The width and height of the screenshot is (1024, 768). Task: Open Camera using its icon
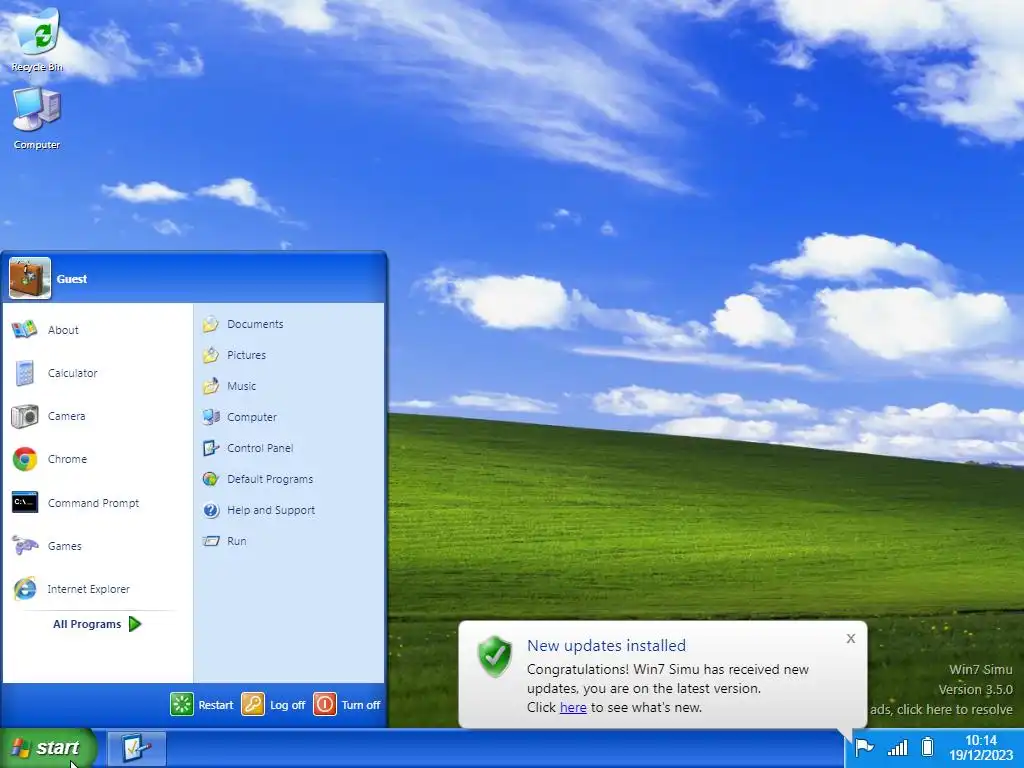(24, 416)
